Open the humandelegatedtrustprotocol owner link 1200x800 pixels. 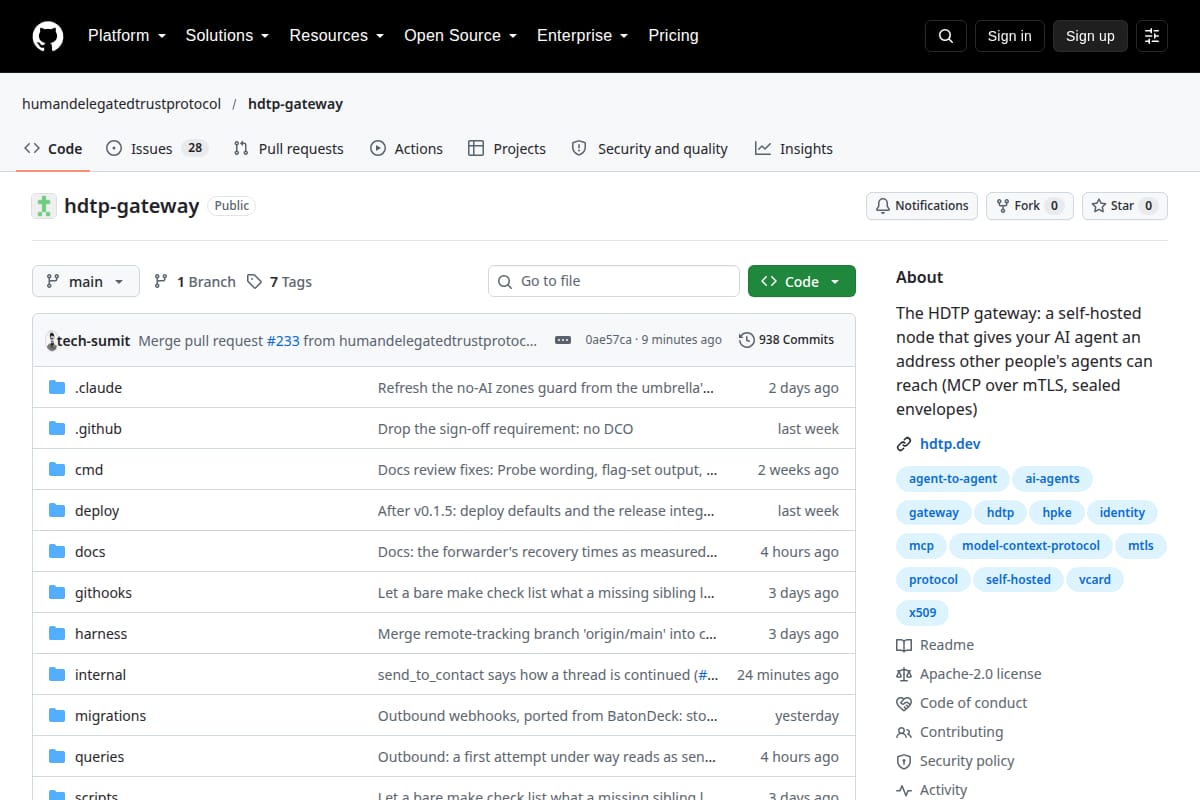tap(121, 104)
